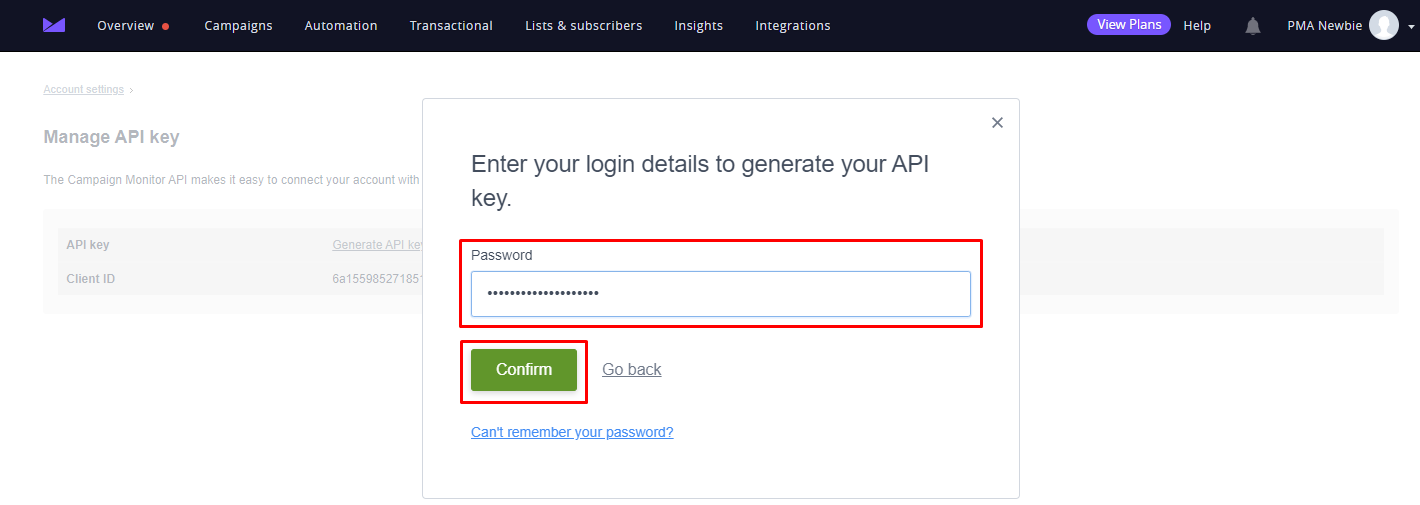Open the Integrations page
This screenshot has height=505, width=1420.
coord(793,25)
